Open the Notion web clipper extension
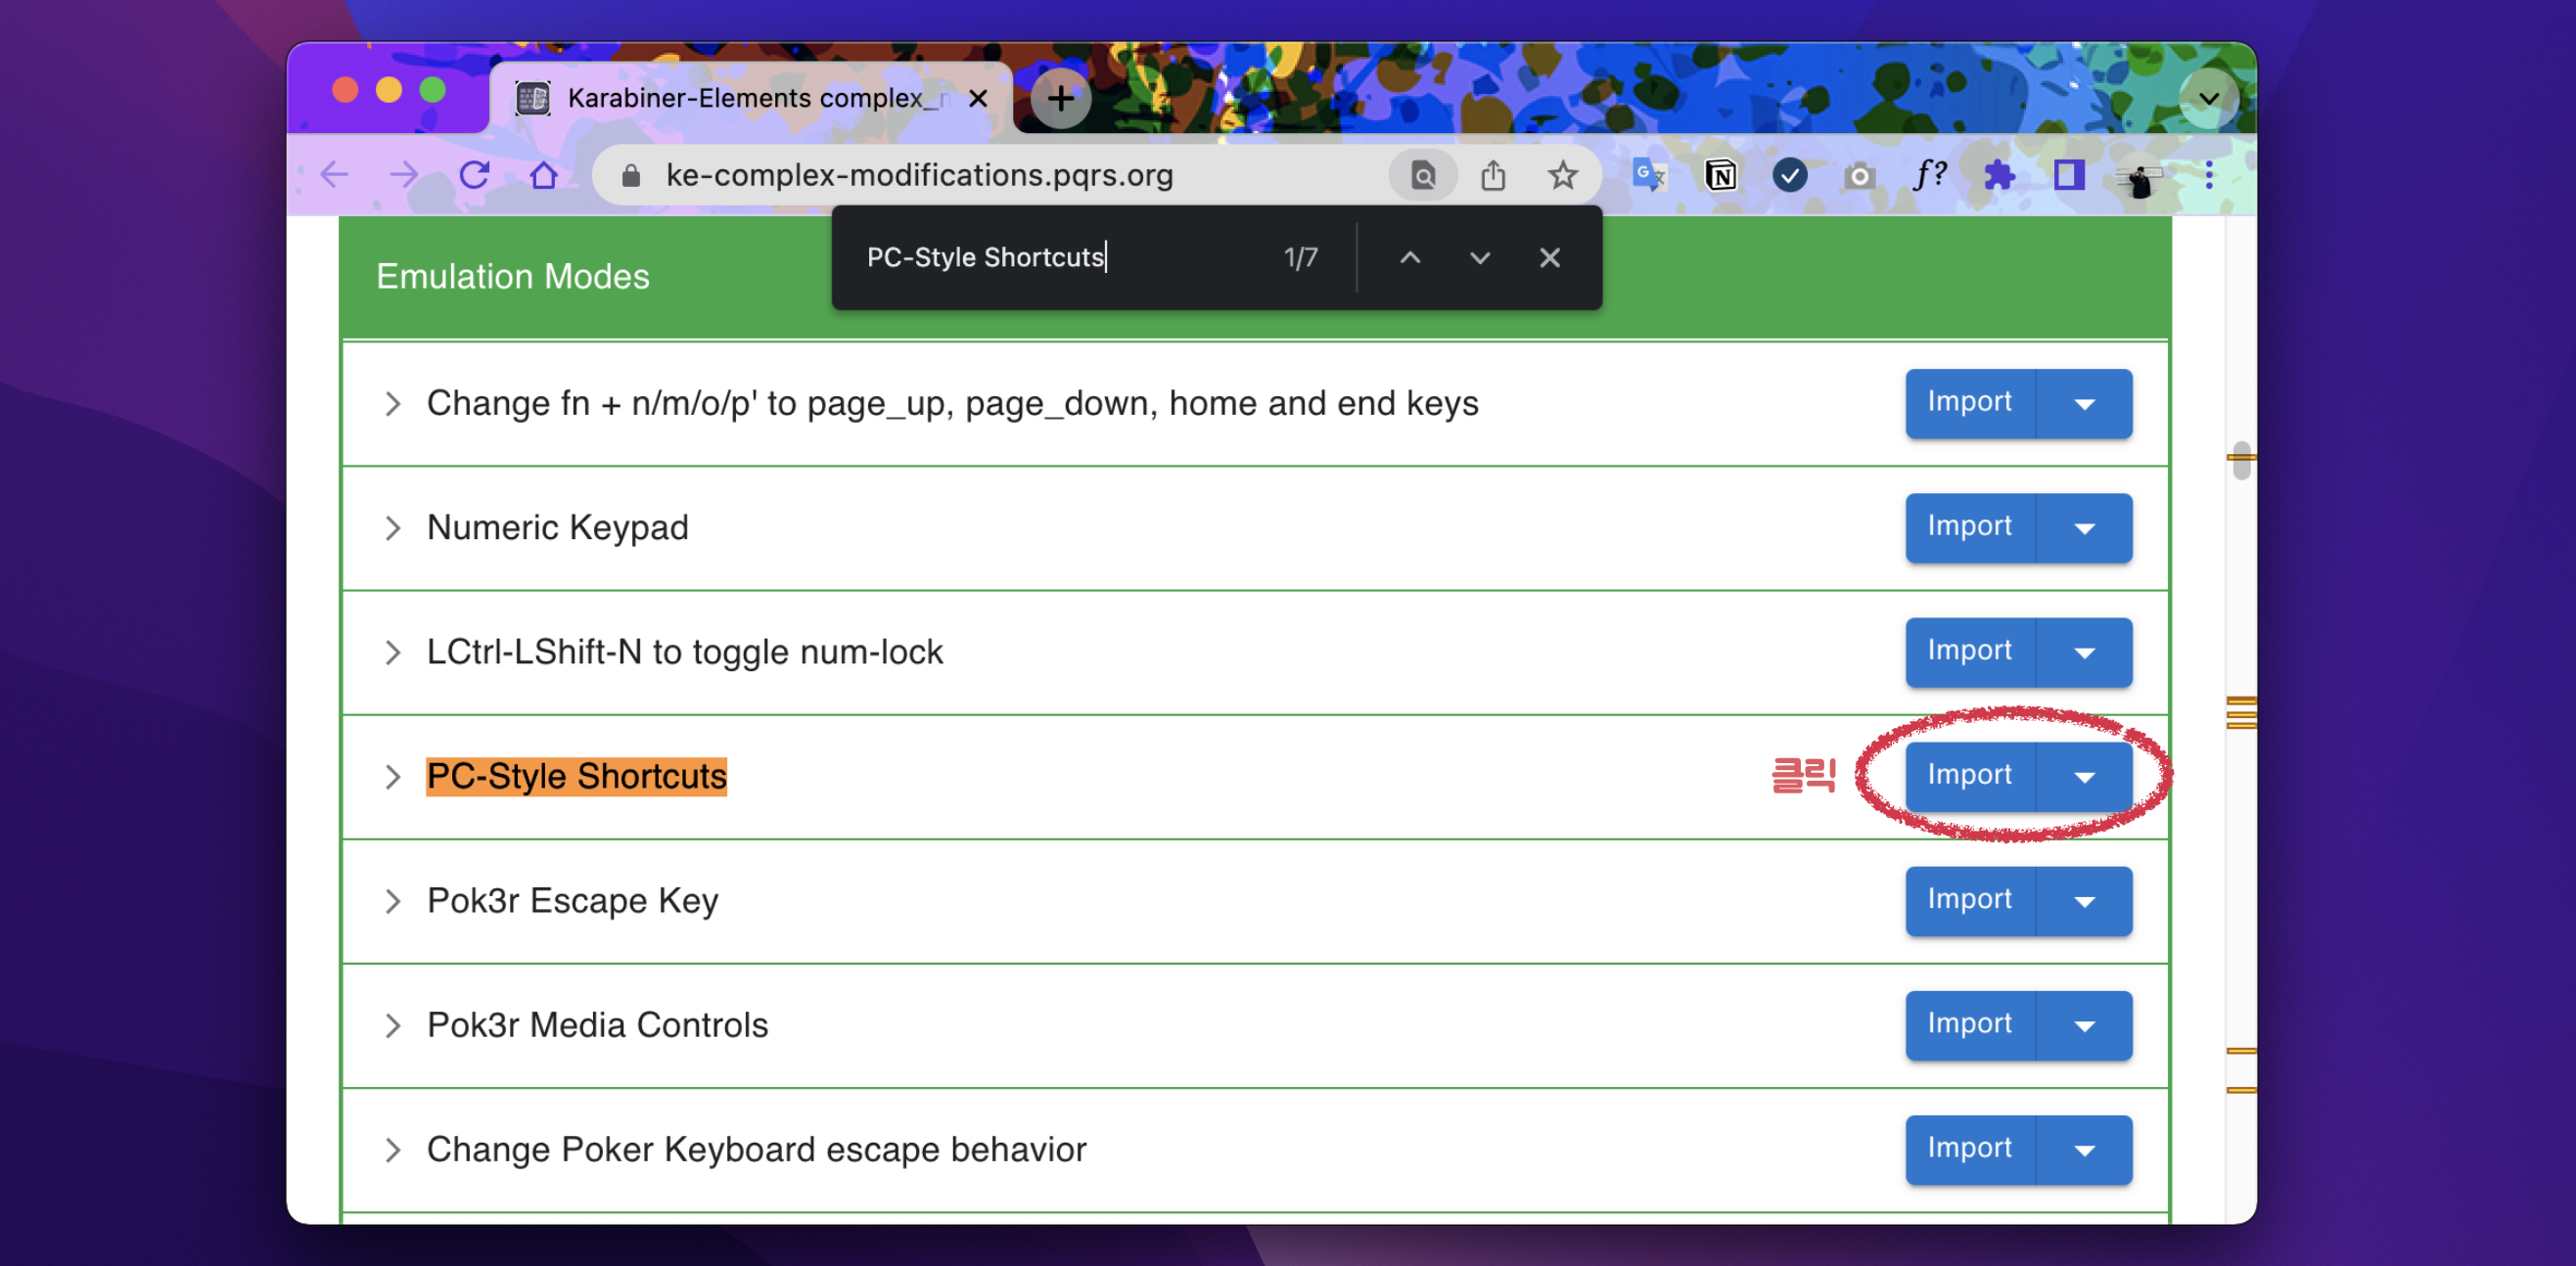The image size is (2576, 1266). tap(1720, 175)
